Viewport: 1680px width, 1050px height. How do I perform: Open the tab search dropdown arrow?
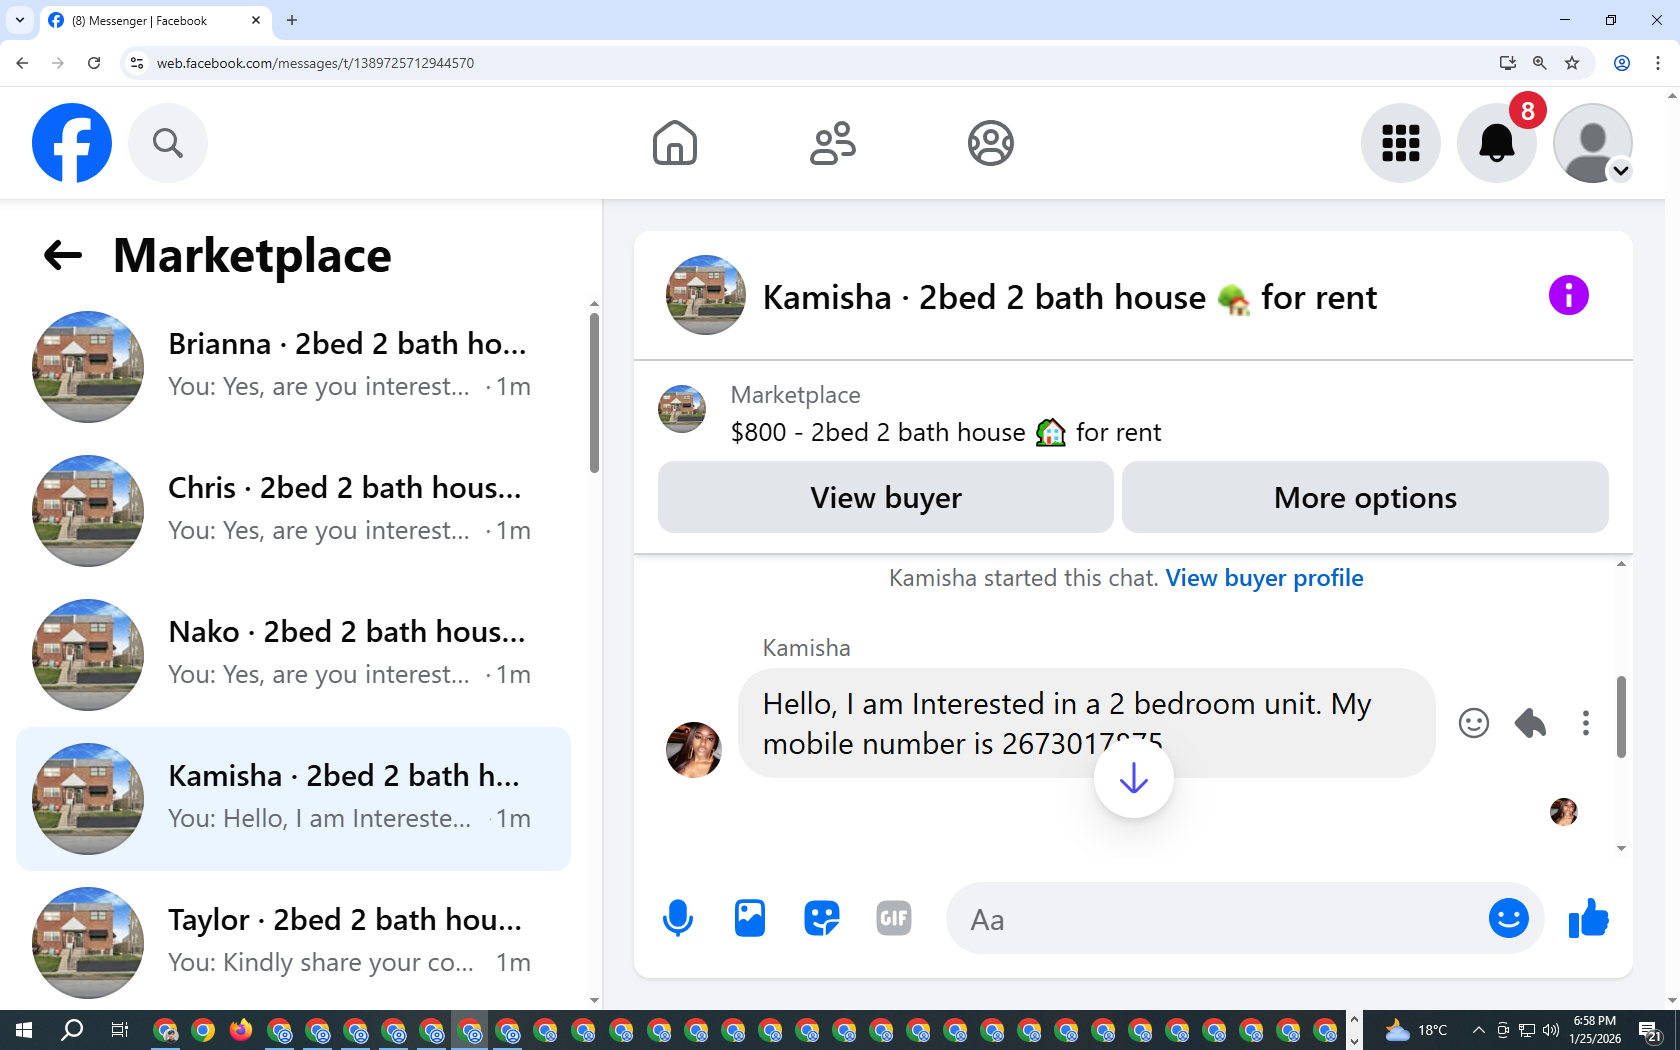[20, 20]
